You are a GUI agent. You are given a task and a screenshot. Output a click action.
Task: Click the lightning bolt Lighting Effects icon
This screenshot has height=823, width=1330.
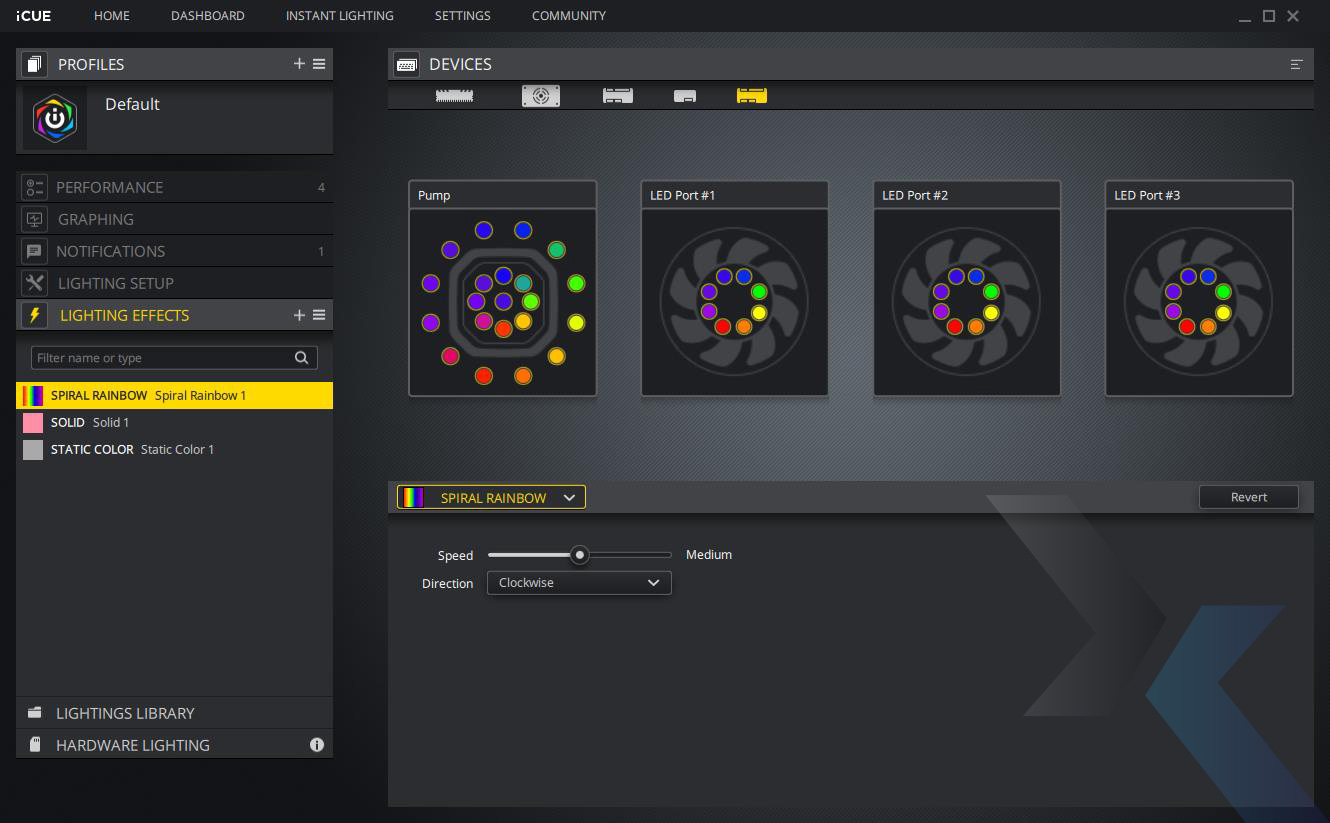(x=35, y=315)
